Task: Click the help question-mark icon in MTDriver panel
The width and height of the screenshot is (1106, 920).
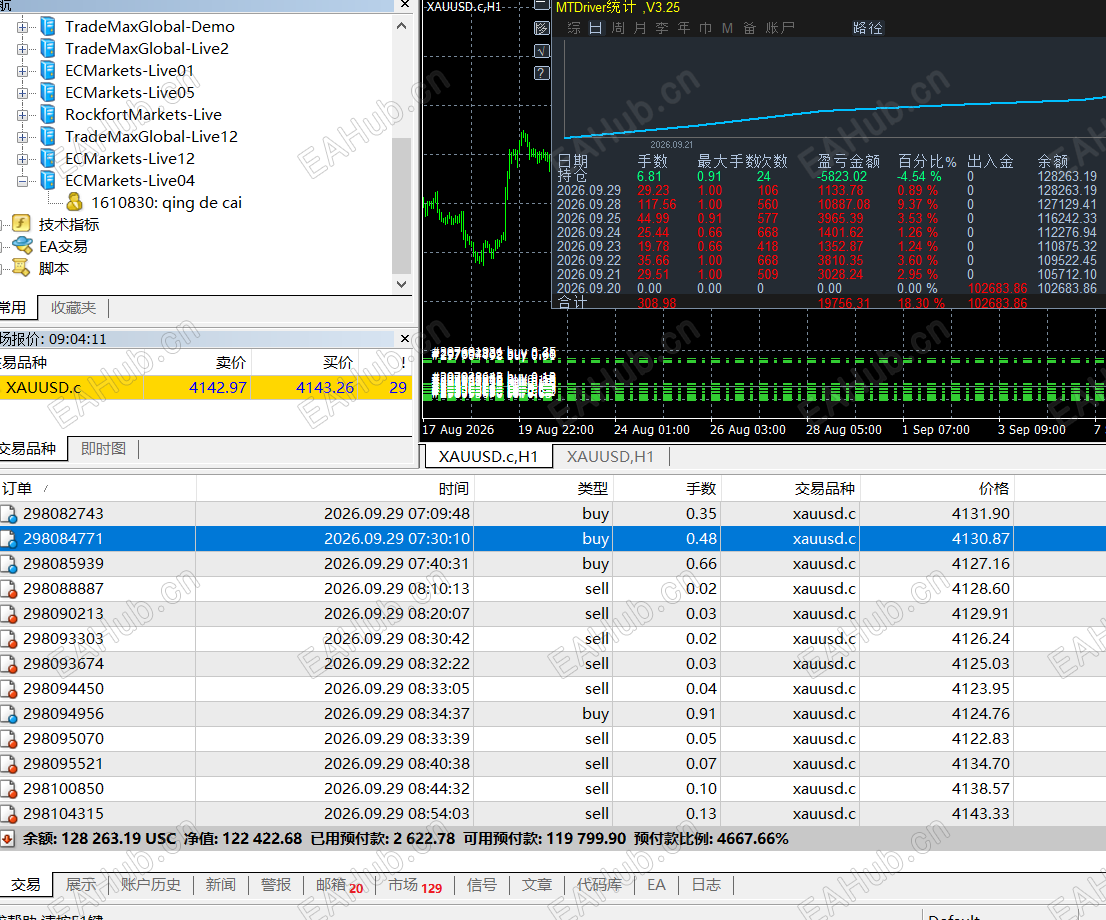Action: (x=542, y=73)
